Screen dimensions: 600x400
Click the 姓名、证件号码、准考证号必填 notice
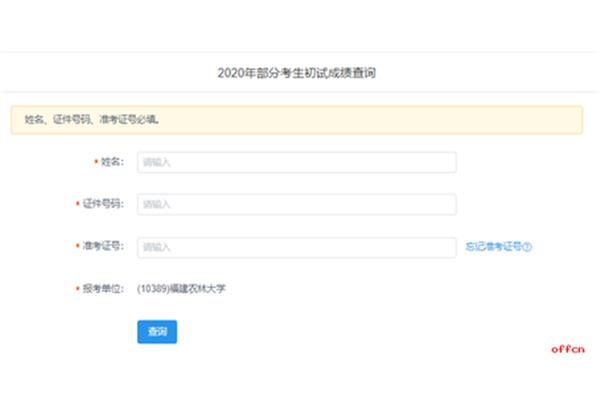297,120
